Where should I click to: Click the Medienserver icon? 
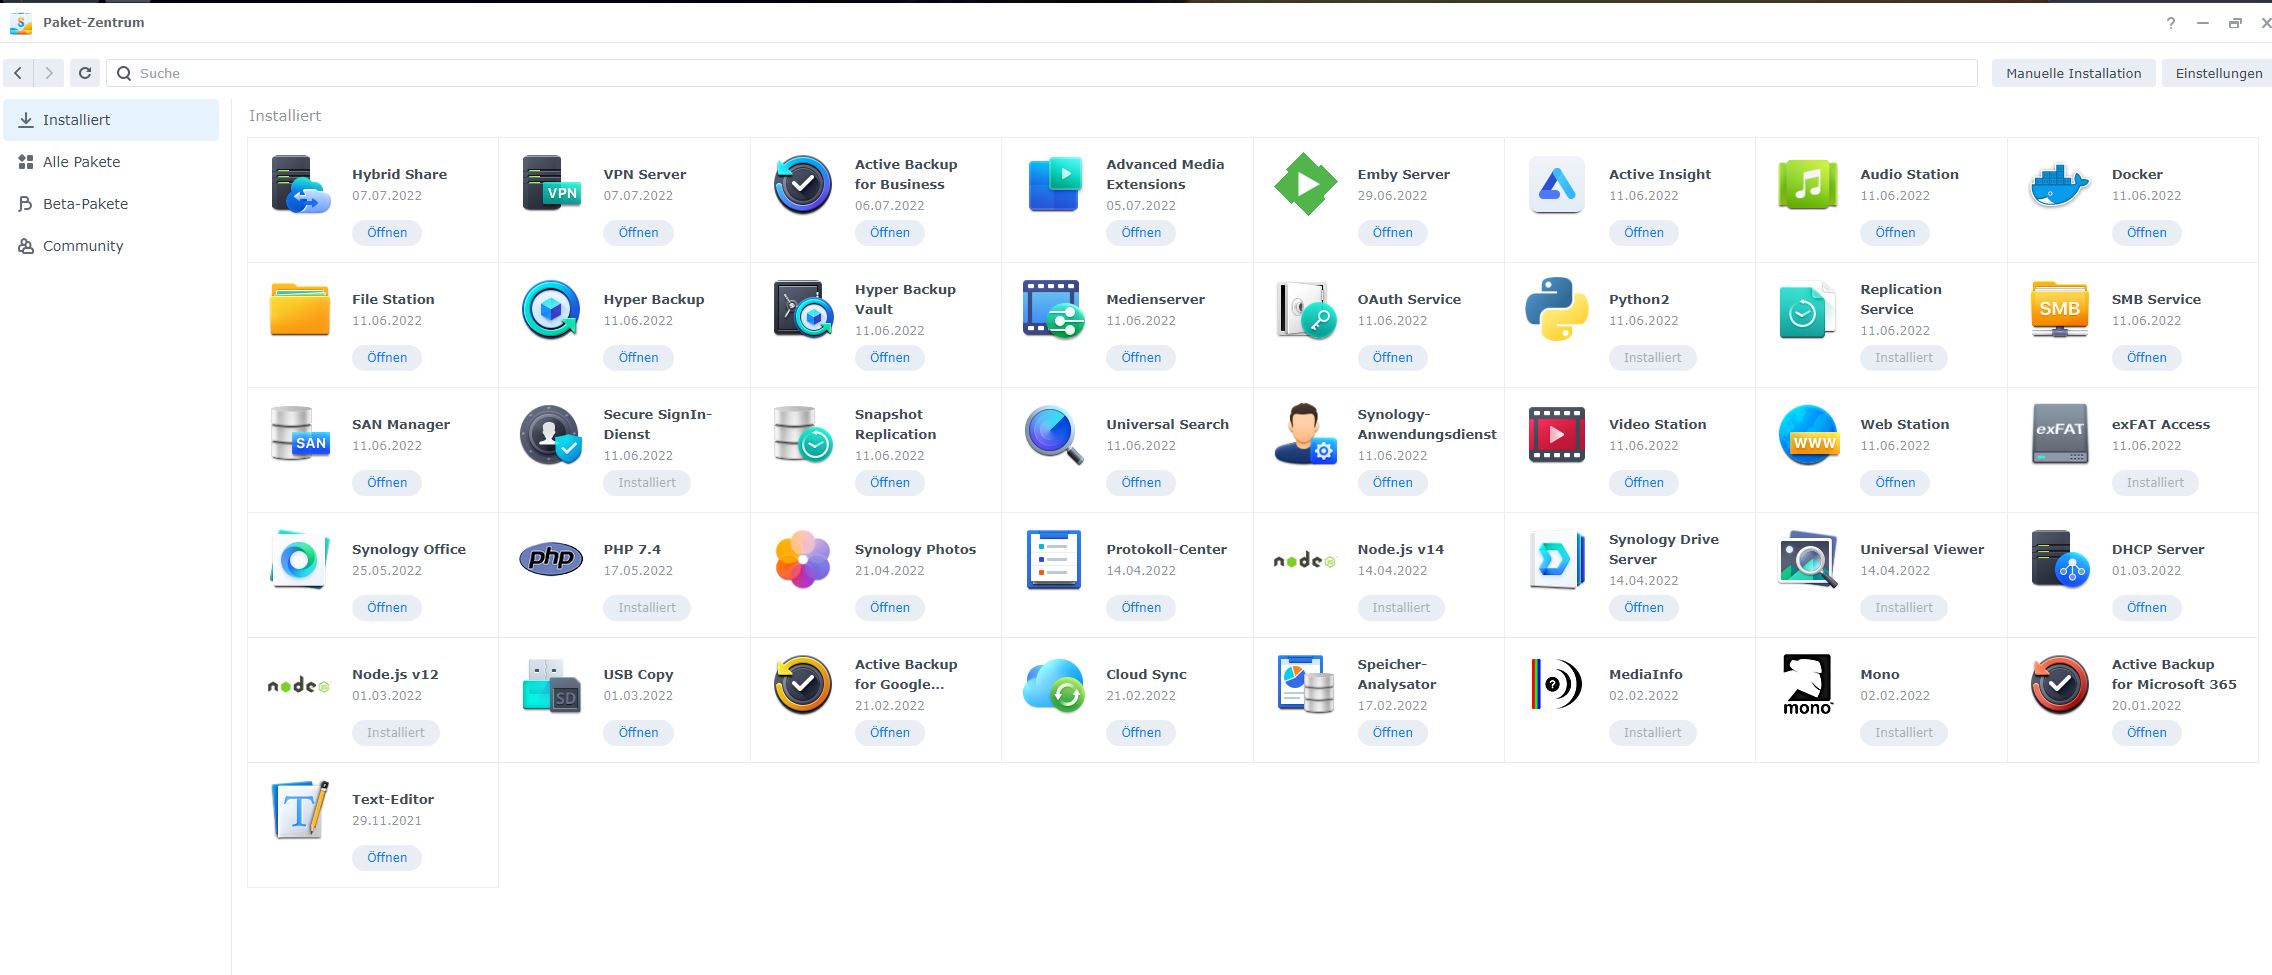pyautogui.click(x=1054, y=309)
